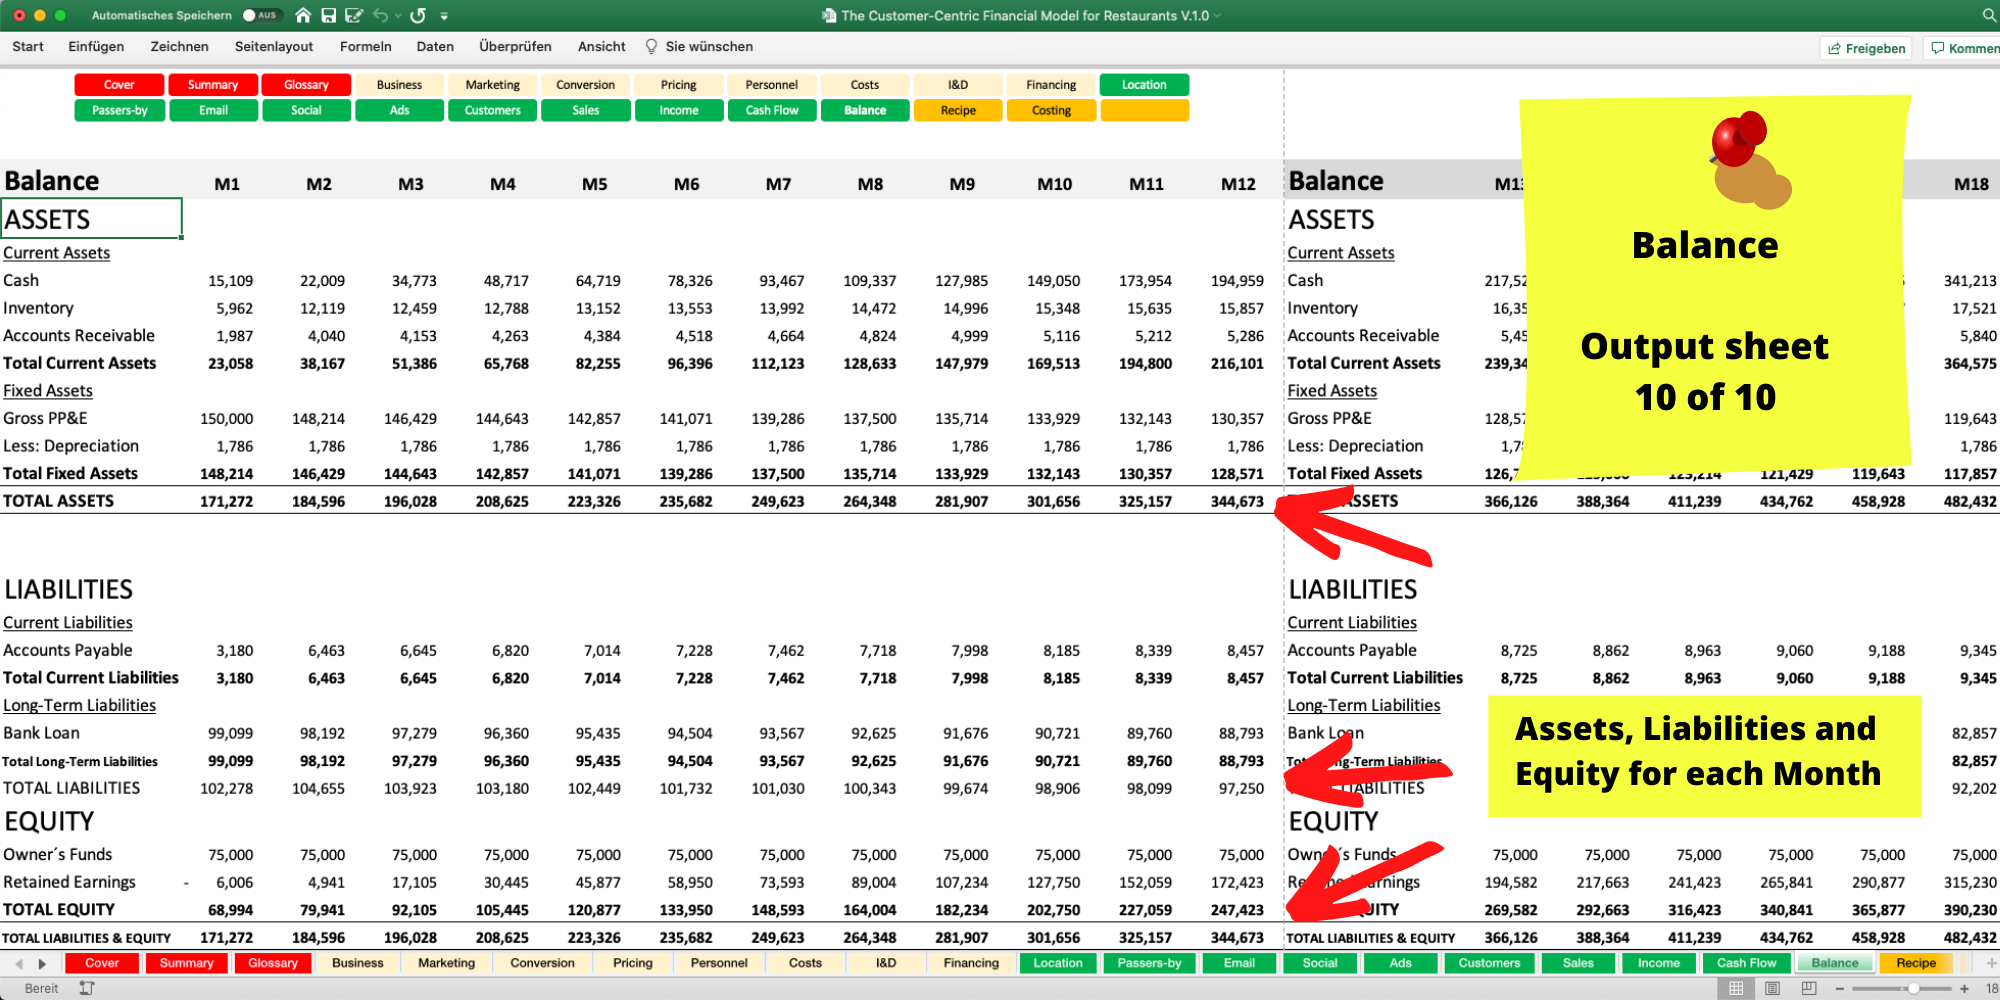Open the Undo history dropdown arrow
2000x1000 pixels.
point(398,16)
